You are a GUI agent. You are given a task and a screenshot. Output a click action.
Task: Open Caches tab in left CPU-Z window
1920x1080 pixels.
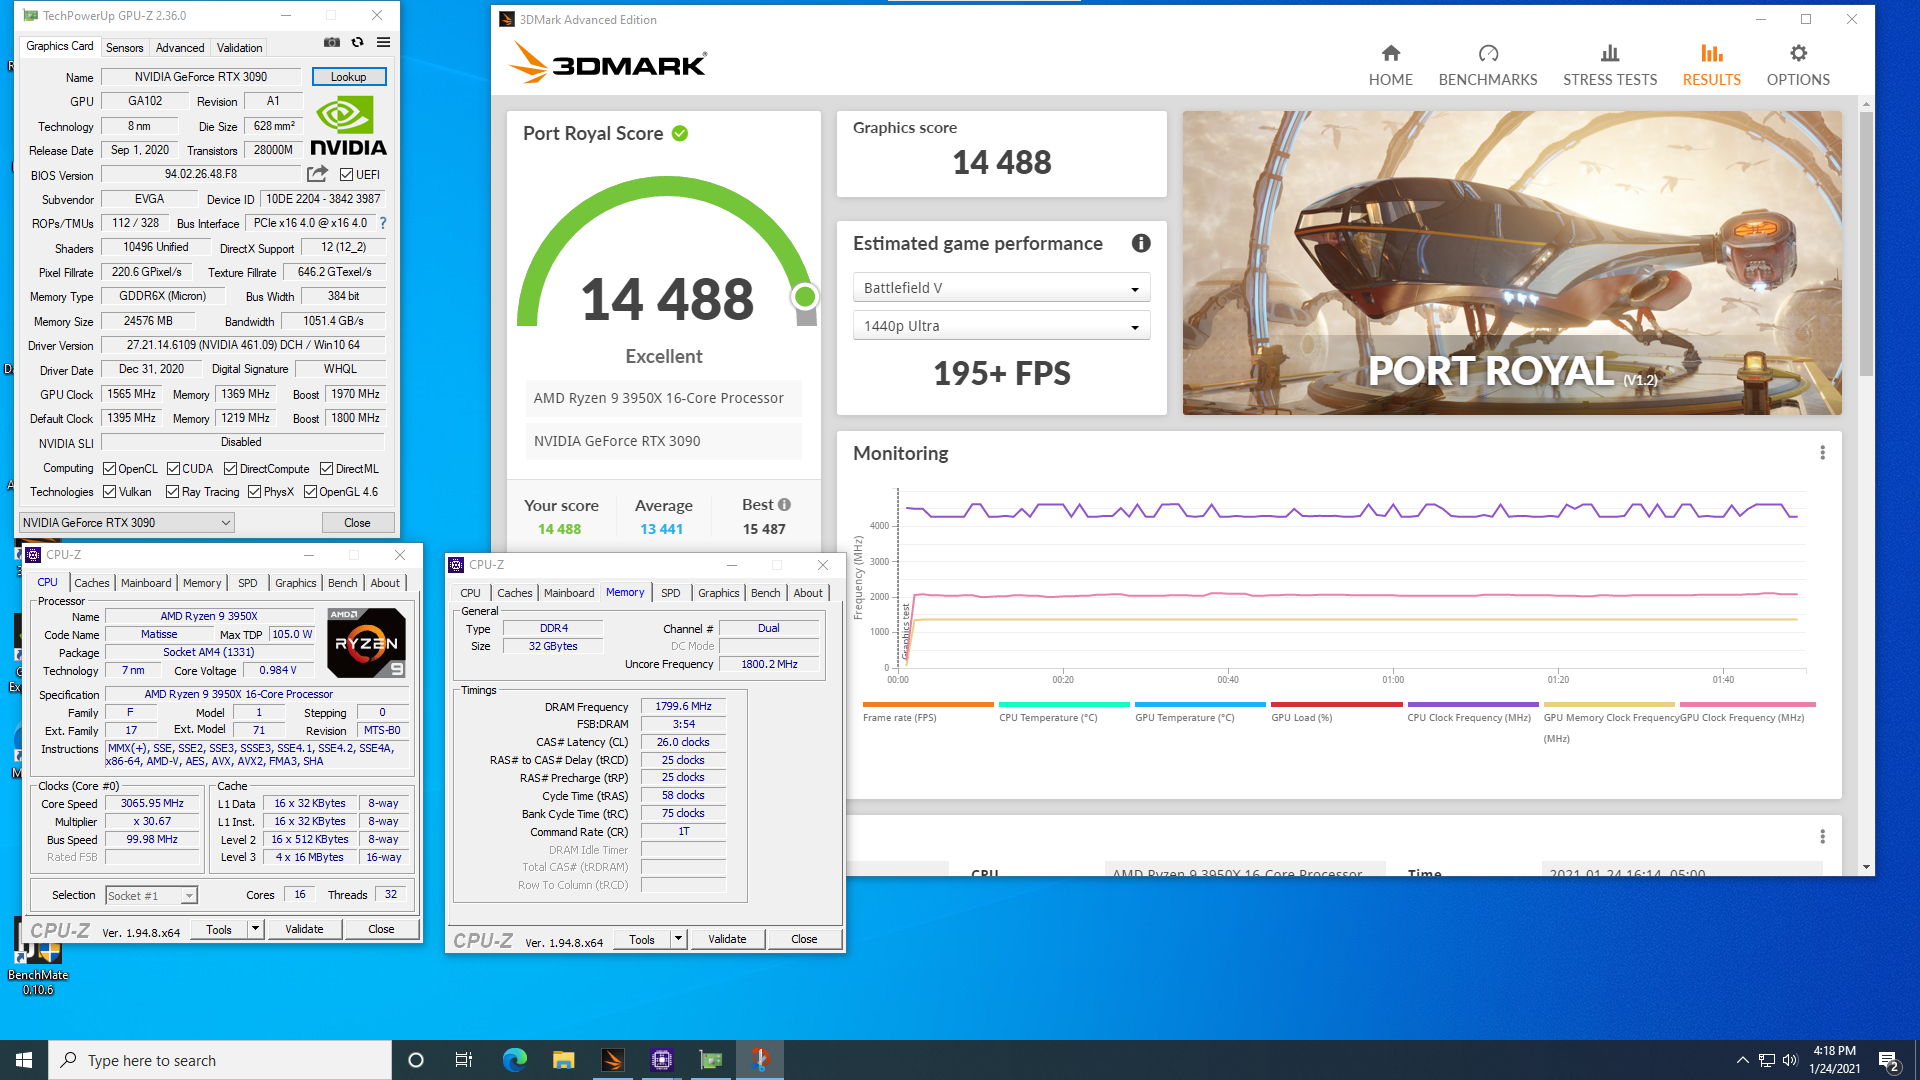point(92,583)
